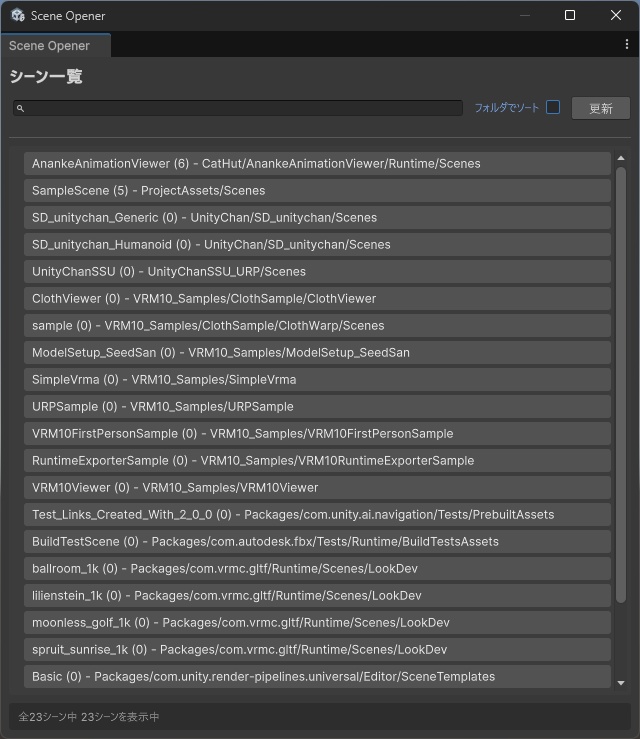Open the SD_unitychan_Humanoid scene

pyautogui.click(x=317, y=245)
